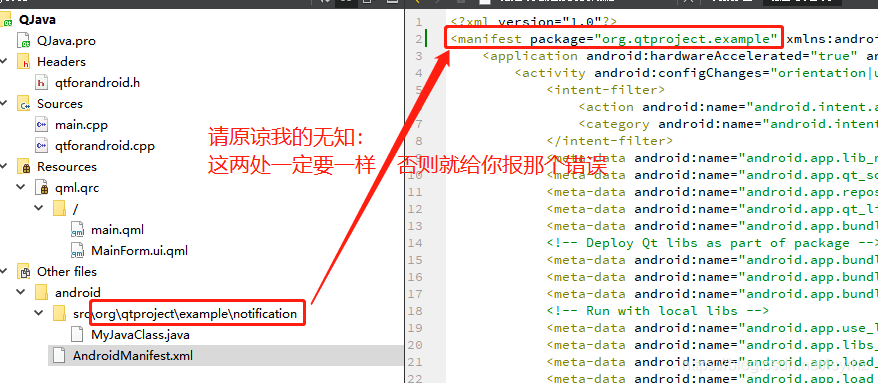Select the src\org\qtproject\example\notification folder
878x383 pixels.
point(185,314)
